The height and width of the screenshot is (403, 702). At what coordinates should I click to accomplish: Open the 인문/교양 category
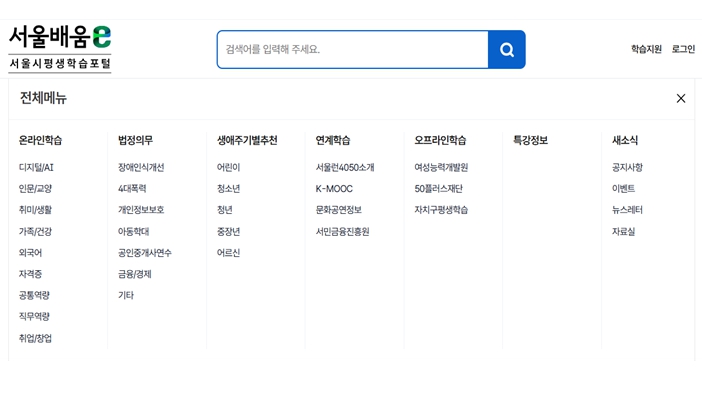click(35, 189)
